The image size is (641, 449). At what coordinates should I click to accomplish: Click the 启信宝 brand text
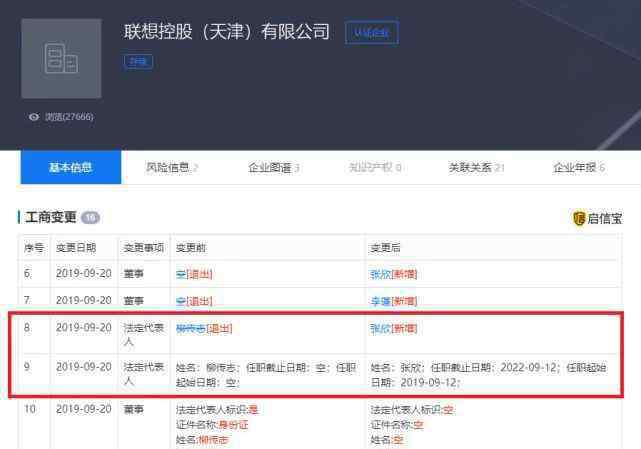(605, 218)
